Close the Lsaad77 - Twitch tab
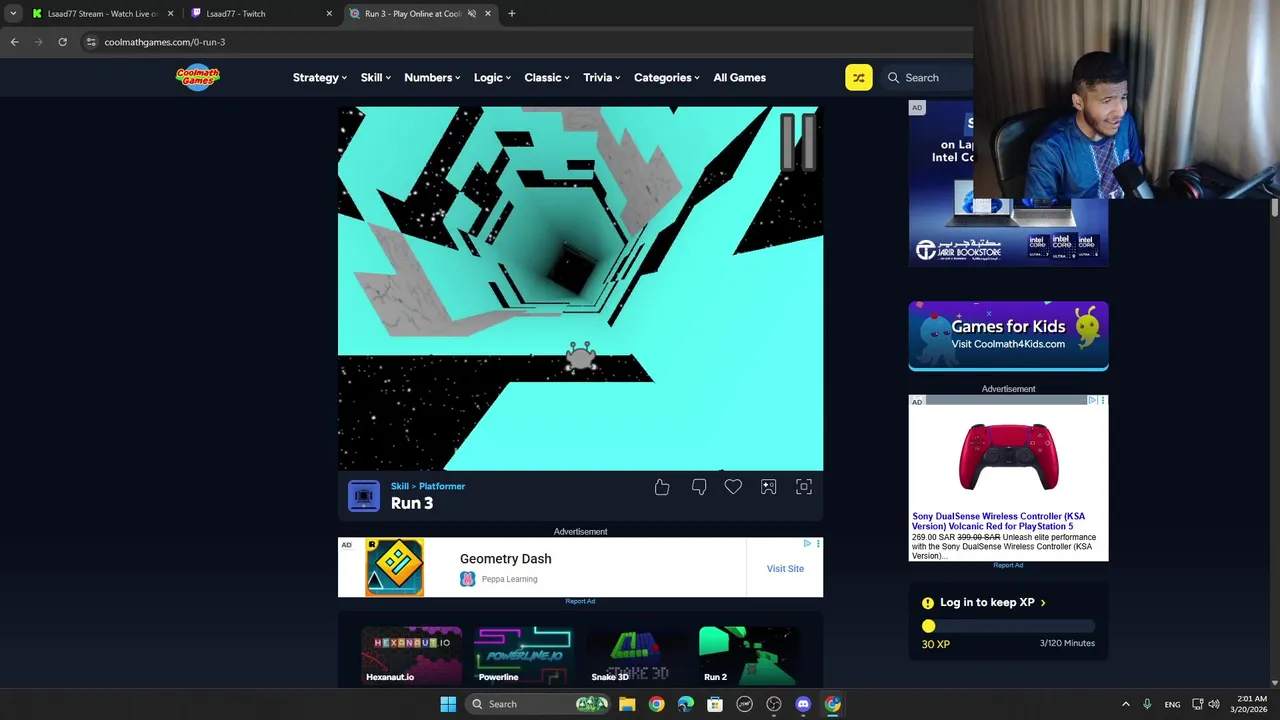 (x=329, y=14)
